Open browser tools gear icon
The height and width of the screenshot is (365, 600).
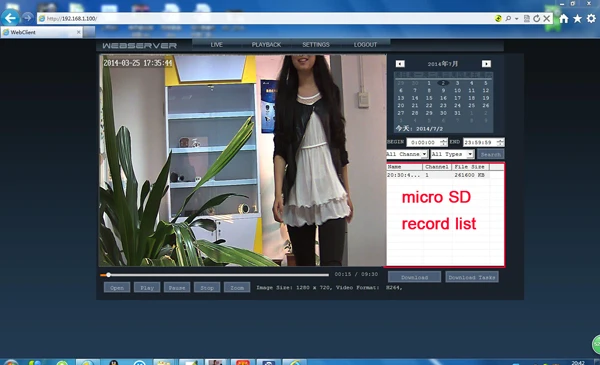point(591,18)
